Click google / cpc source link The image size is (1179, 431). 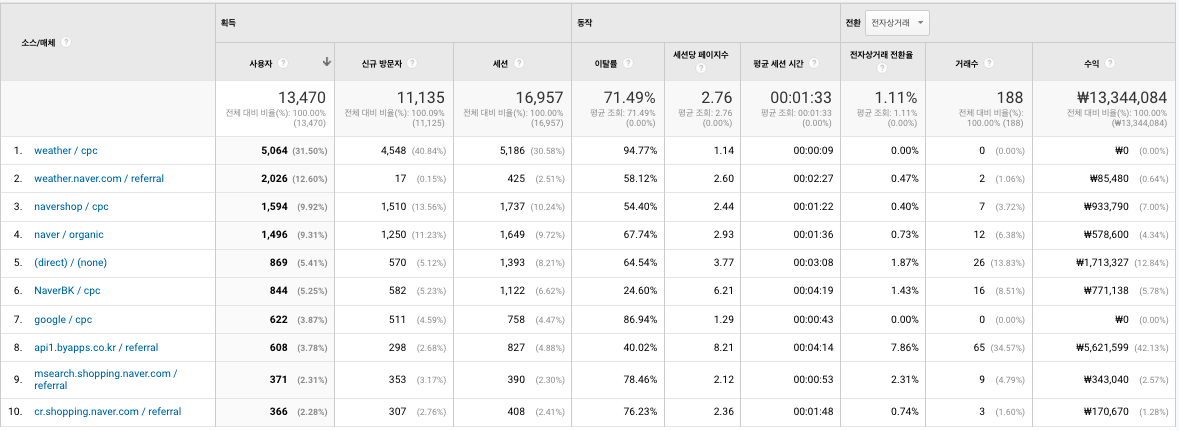point(62,319)
